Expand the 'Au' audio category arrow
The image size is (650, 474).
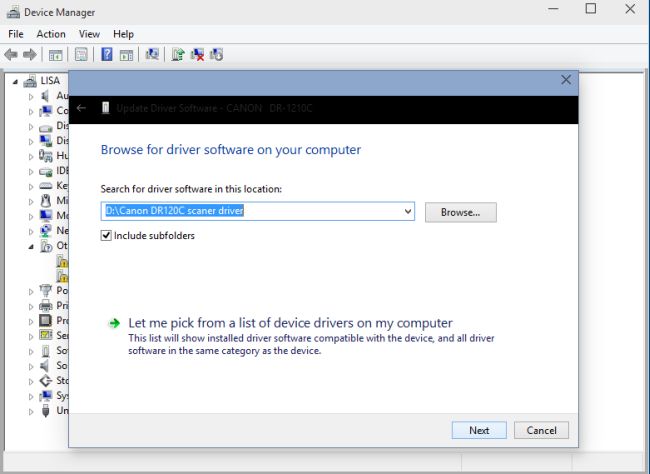31,97
